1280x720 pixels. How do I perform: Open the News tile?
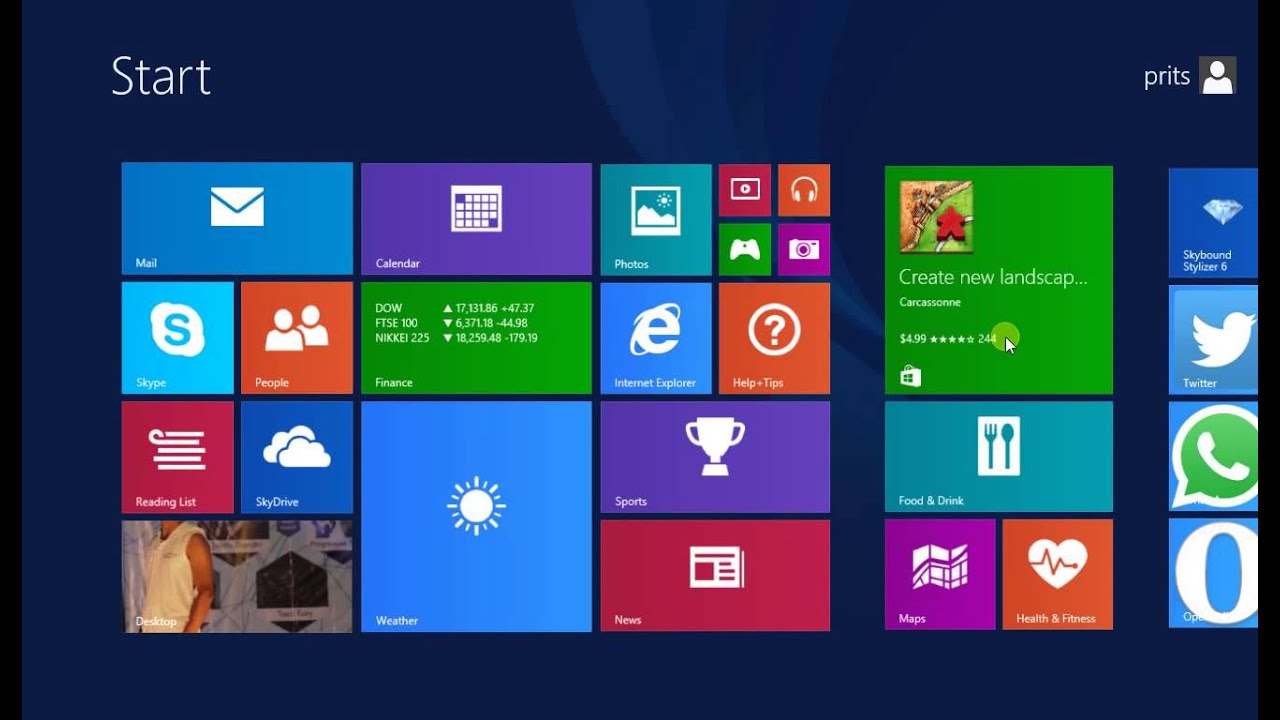click(x=715, y=575)
